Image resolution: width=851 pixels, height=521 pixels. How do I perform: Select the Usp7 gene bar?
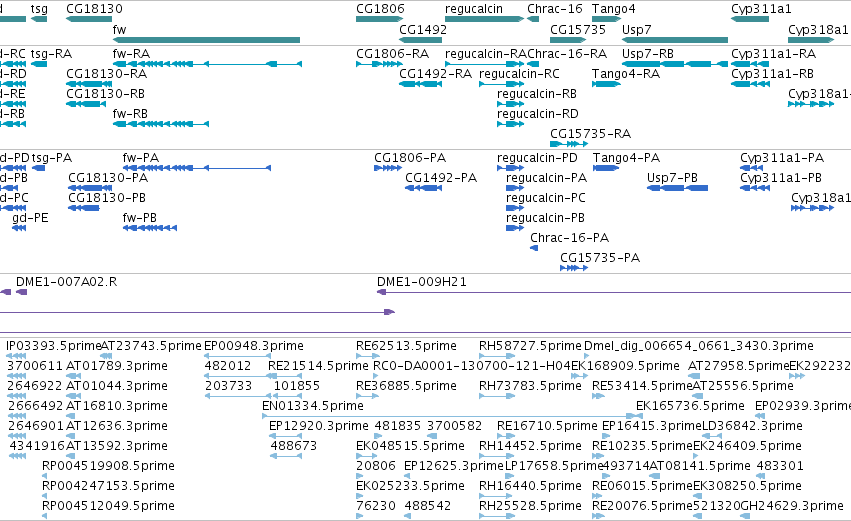click(675, 40)
